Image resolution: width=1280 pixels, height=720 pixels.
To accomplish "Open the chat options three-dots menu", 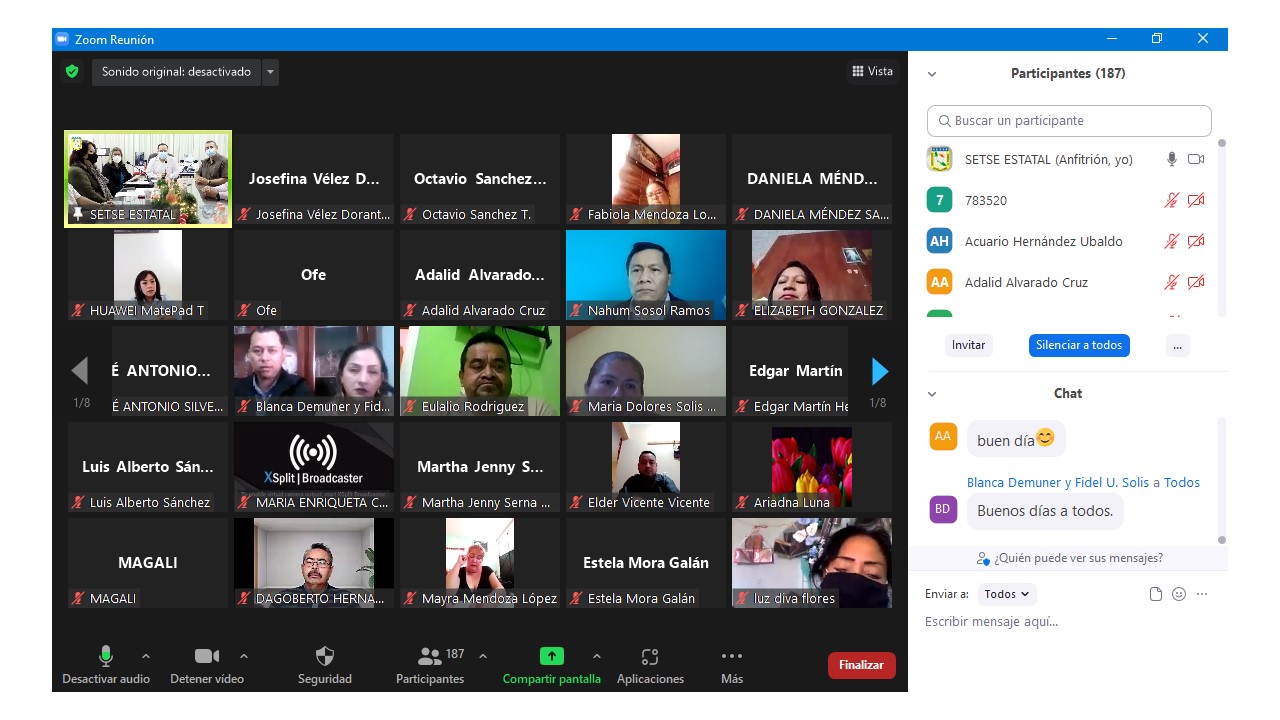I will 1202,594.
